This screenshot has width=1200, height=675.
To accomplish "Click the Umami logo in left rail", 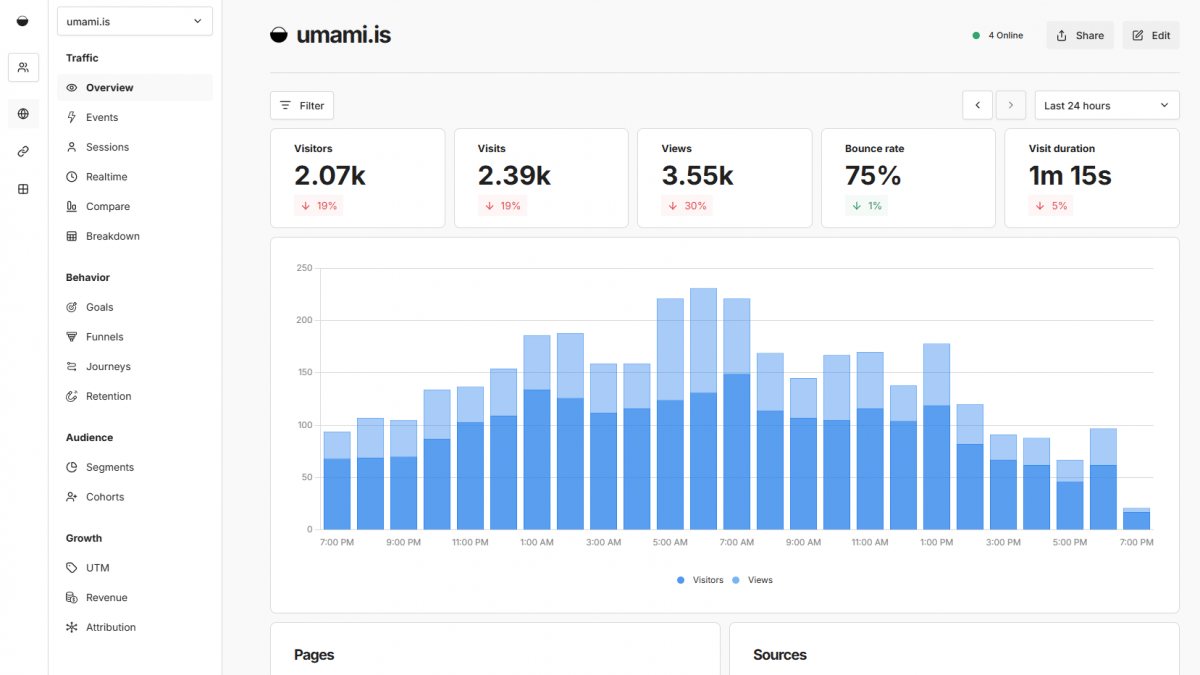I will point(23,21).
